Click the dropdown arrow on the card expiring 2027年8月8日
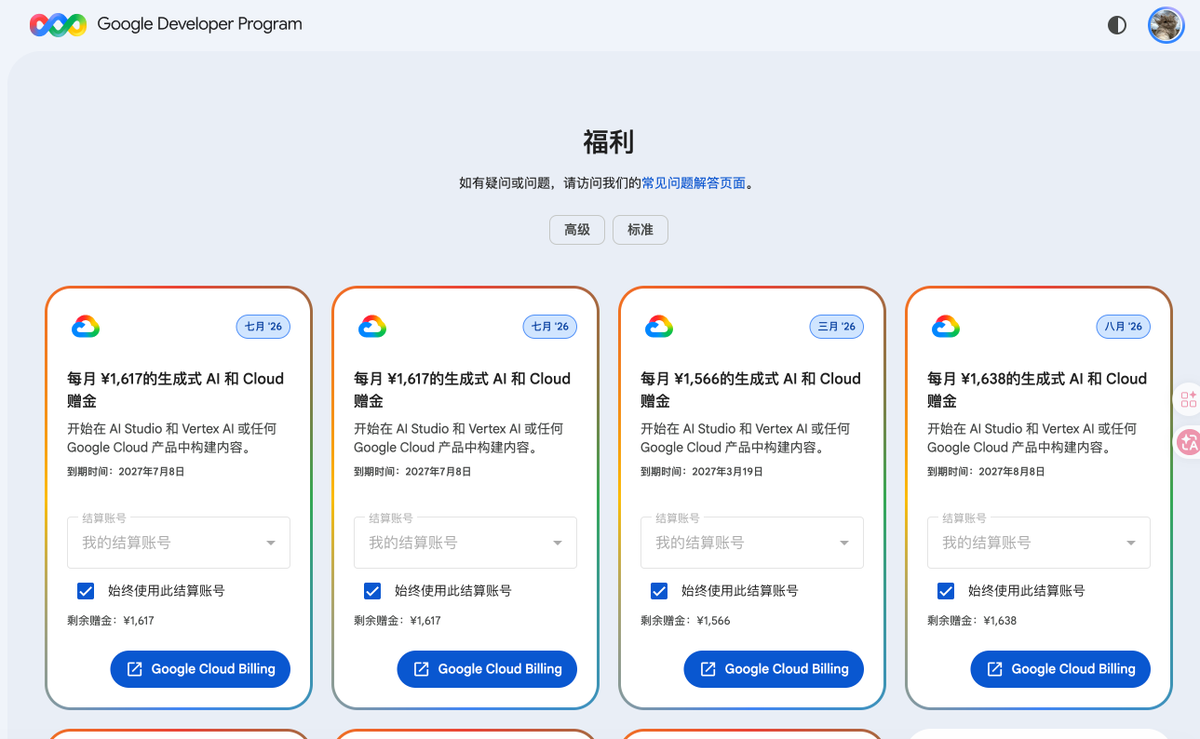The image size is (1200, 739). tap(1131, 543)
